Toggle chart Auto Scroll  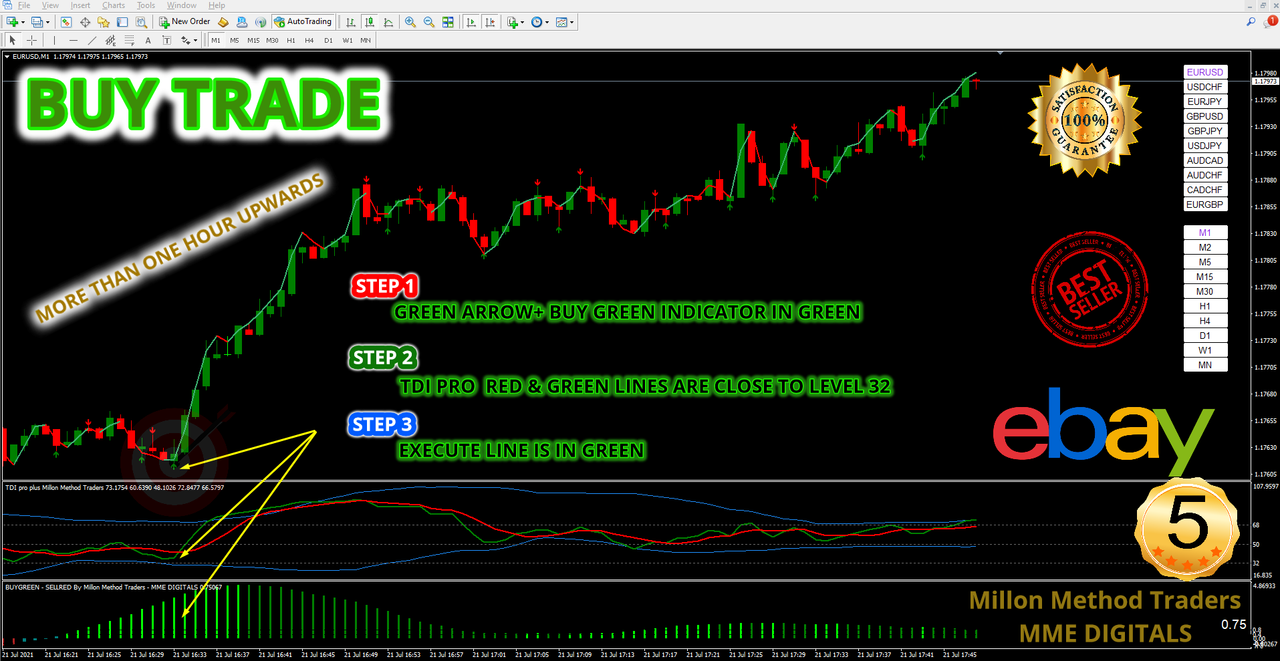pyautogui.click(x=470, y=22)
